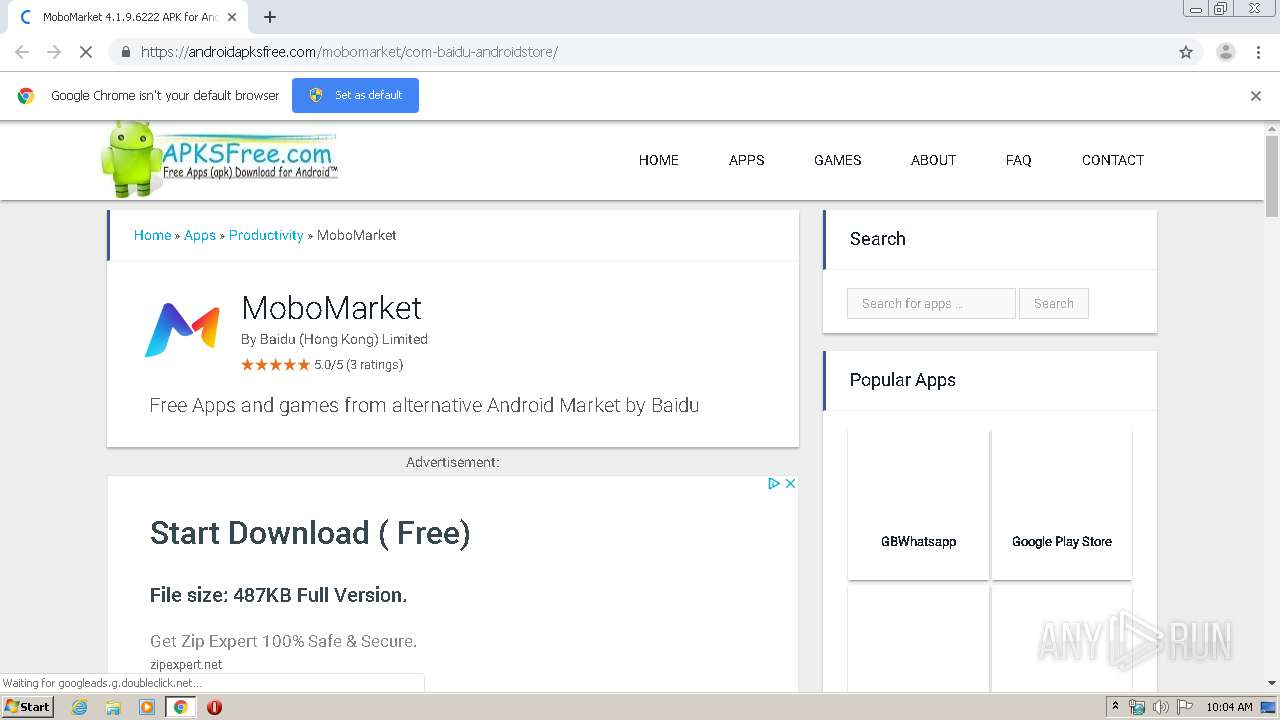This screenshot has width=1280, height=720.
Task: Follow the Productivity breadcrumb link
Action: point(266,235)
